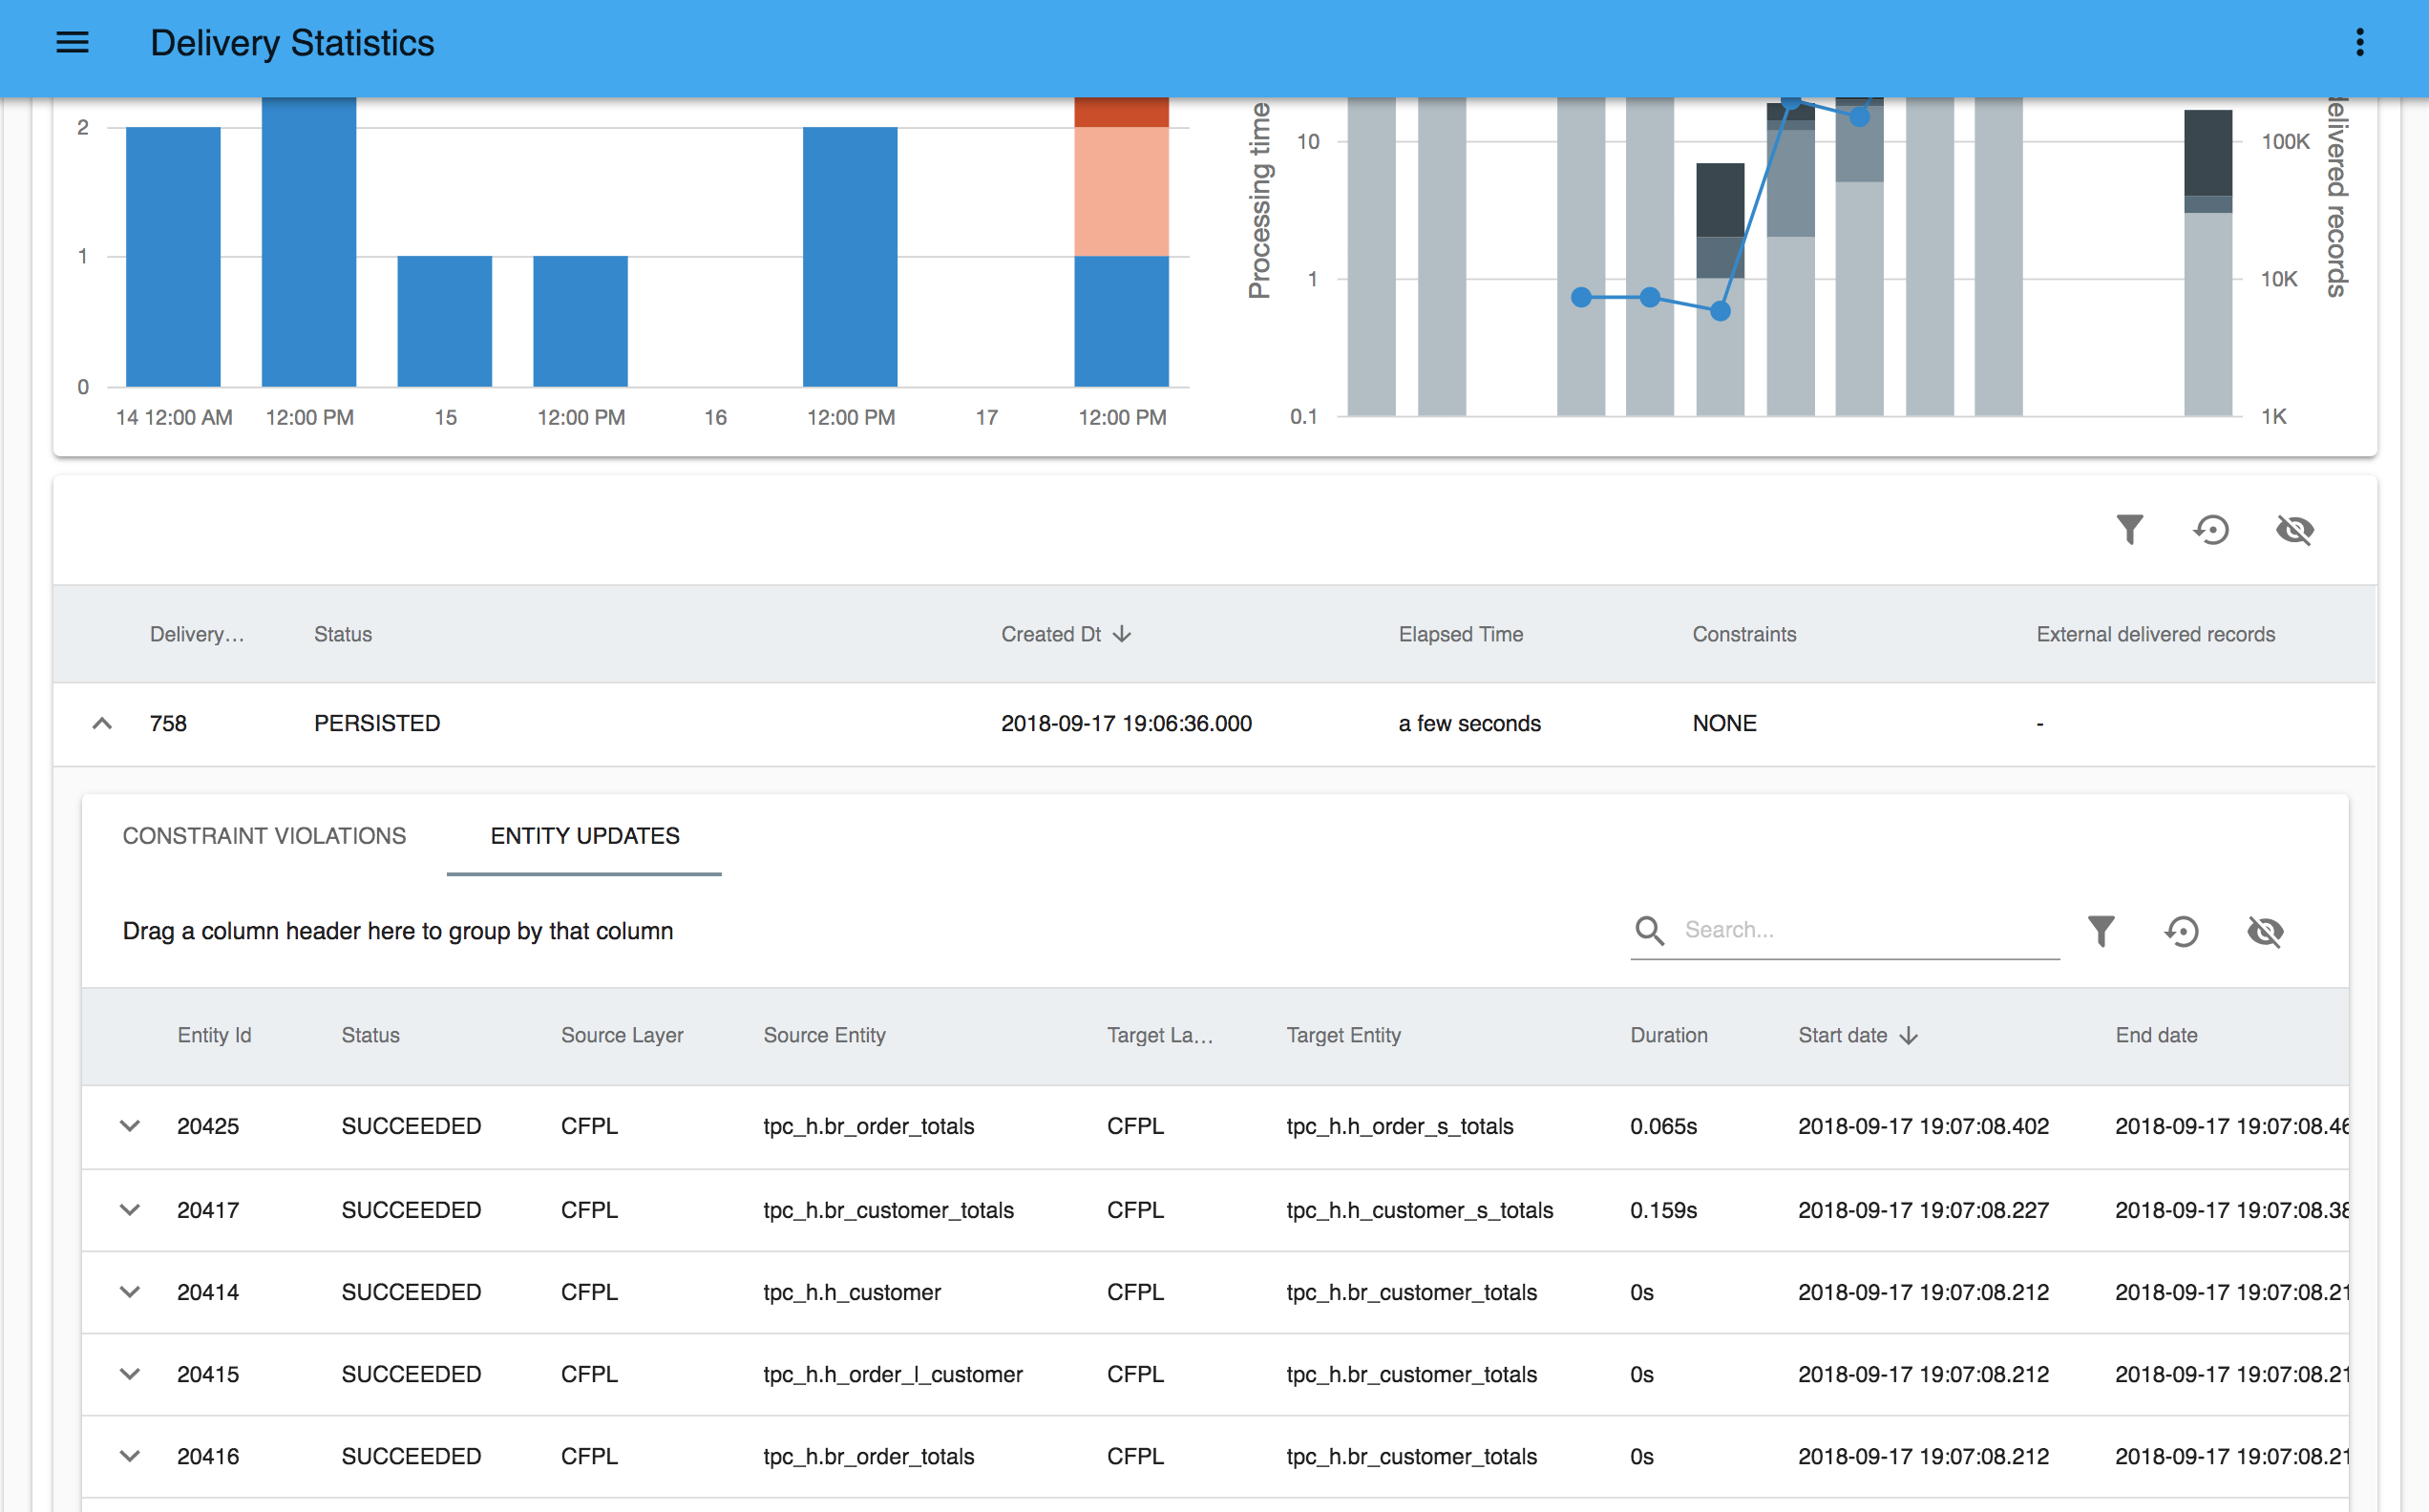This screenshot has height=1512, width=2429.
Task: Click the filter icon in deliveries toolbar
Action: [2130, 529]
